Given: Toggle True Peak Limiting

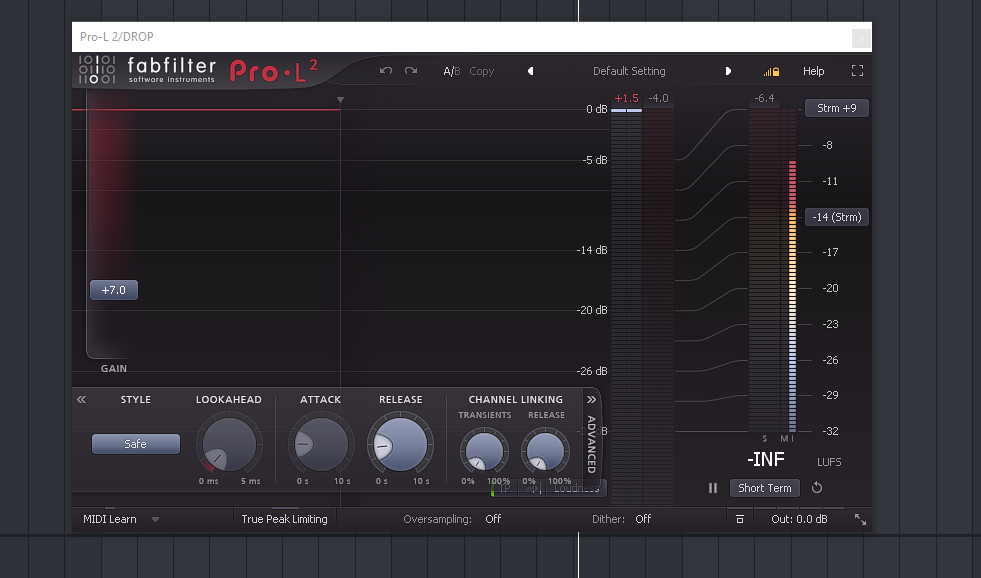Looking at the screenshot, I should pos(284,519).
